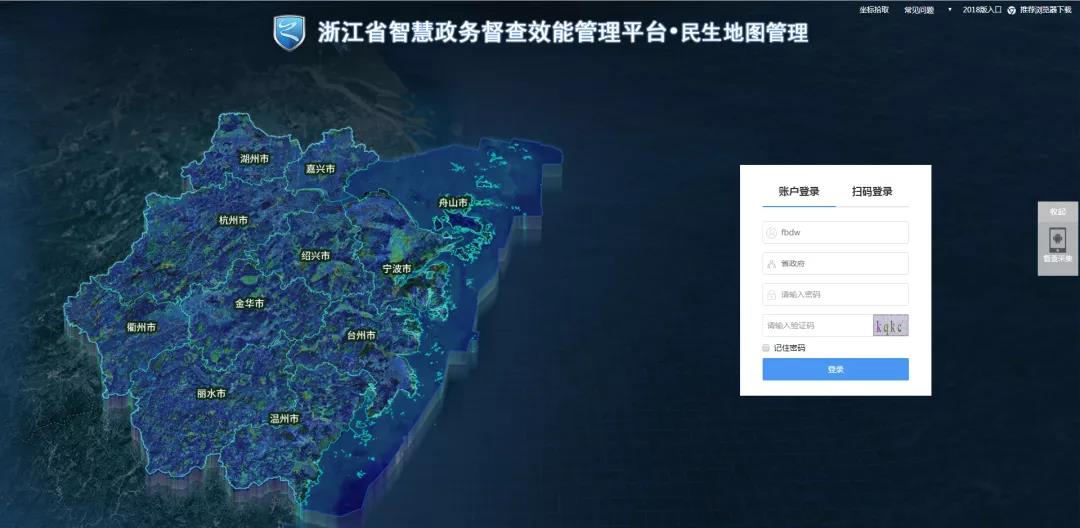The height and width of the screenshot is (528, 1080).
Task: Collapse the side panel via 收起
Action: (1058, 212)
